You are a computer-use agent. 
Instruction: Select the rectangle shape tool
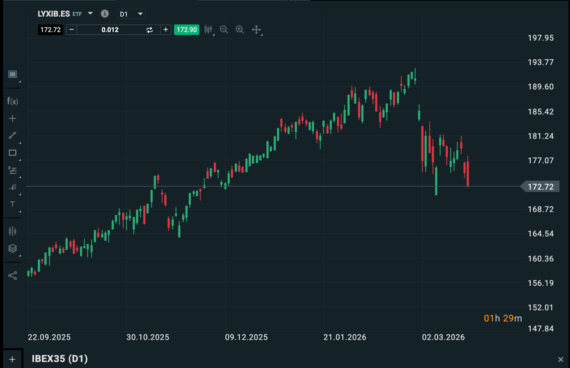pos(12,153)
